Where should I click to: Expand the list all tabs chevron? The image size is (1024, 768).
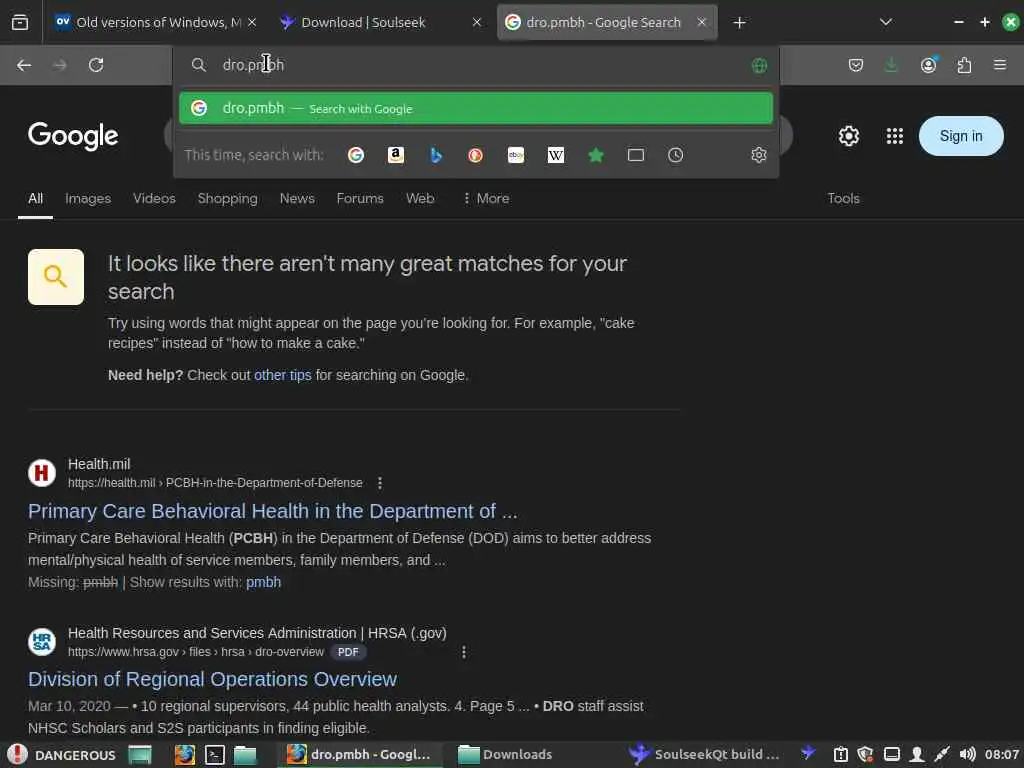(886, 23)
